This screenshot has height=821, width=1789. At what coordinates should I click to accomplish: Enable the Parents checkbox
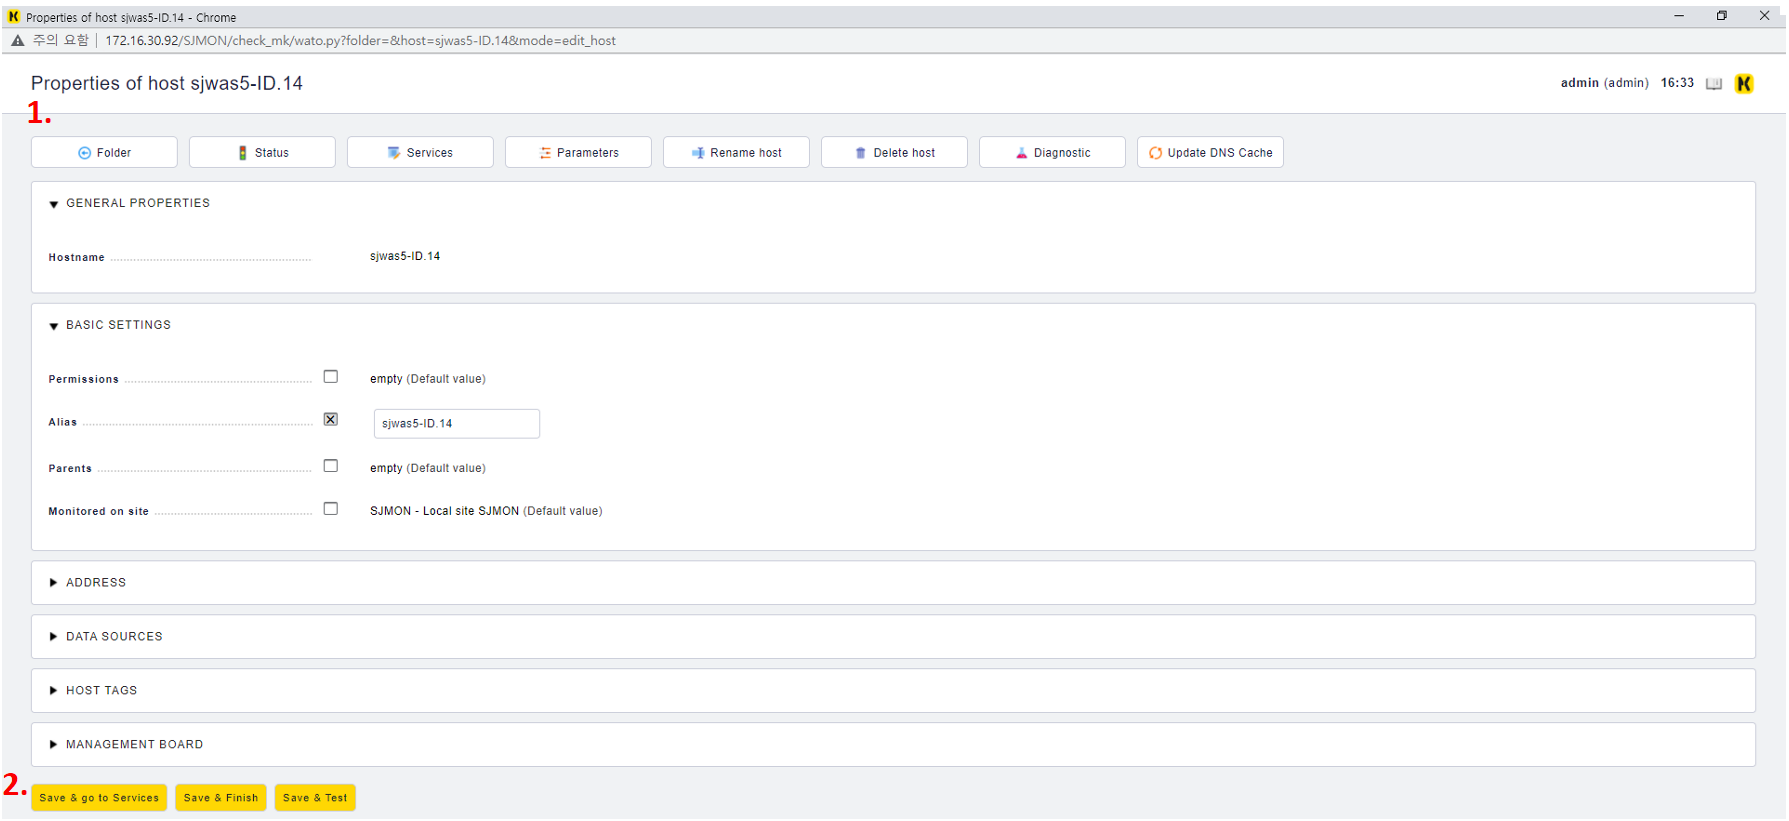coord(331,466)
